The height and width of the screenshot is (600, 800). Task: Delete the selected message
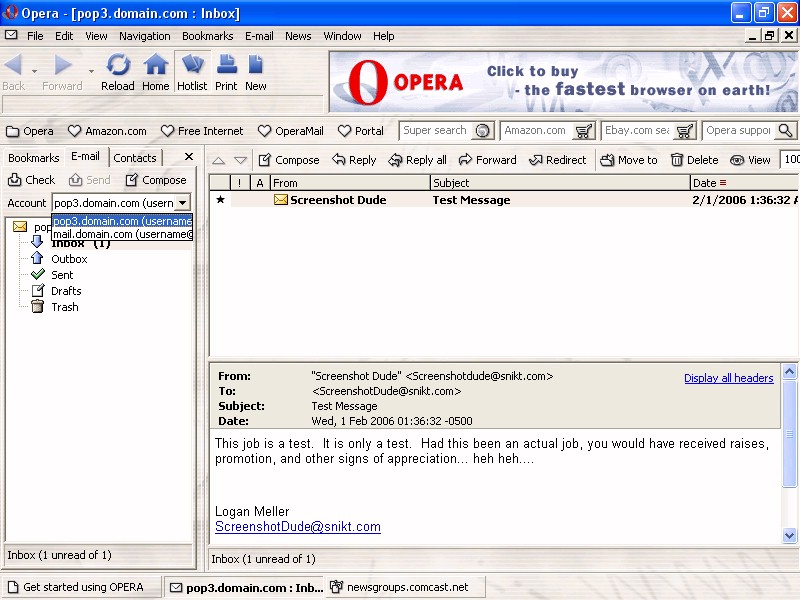[x=694, y=160]
